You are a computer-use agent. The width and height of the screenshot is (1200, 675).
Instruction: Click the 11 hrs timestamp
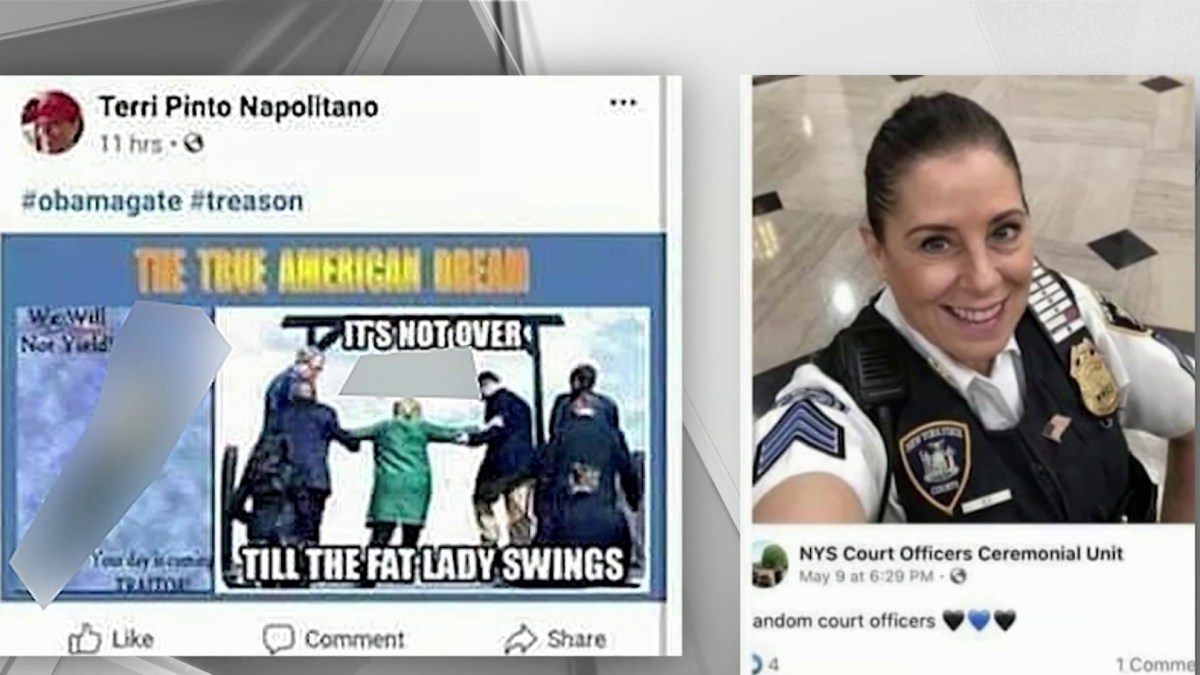(131, 144)
